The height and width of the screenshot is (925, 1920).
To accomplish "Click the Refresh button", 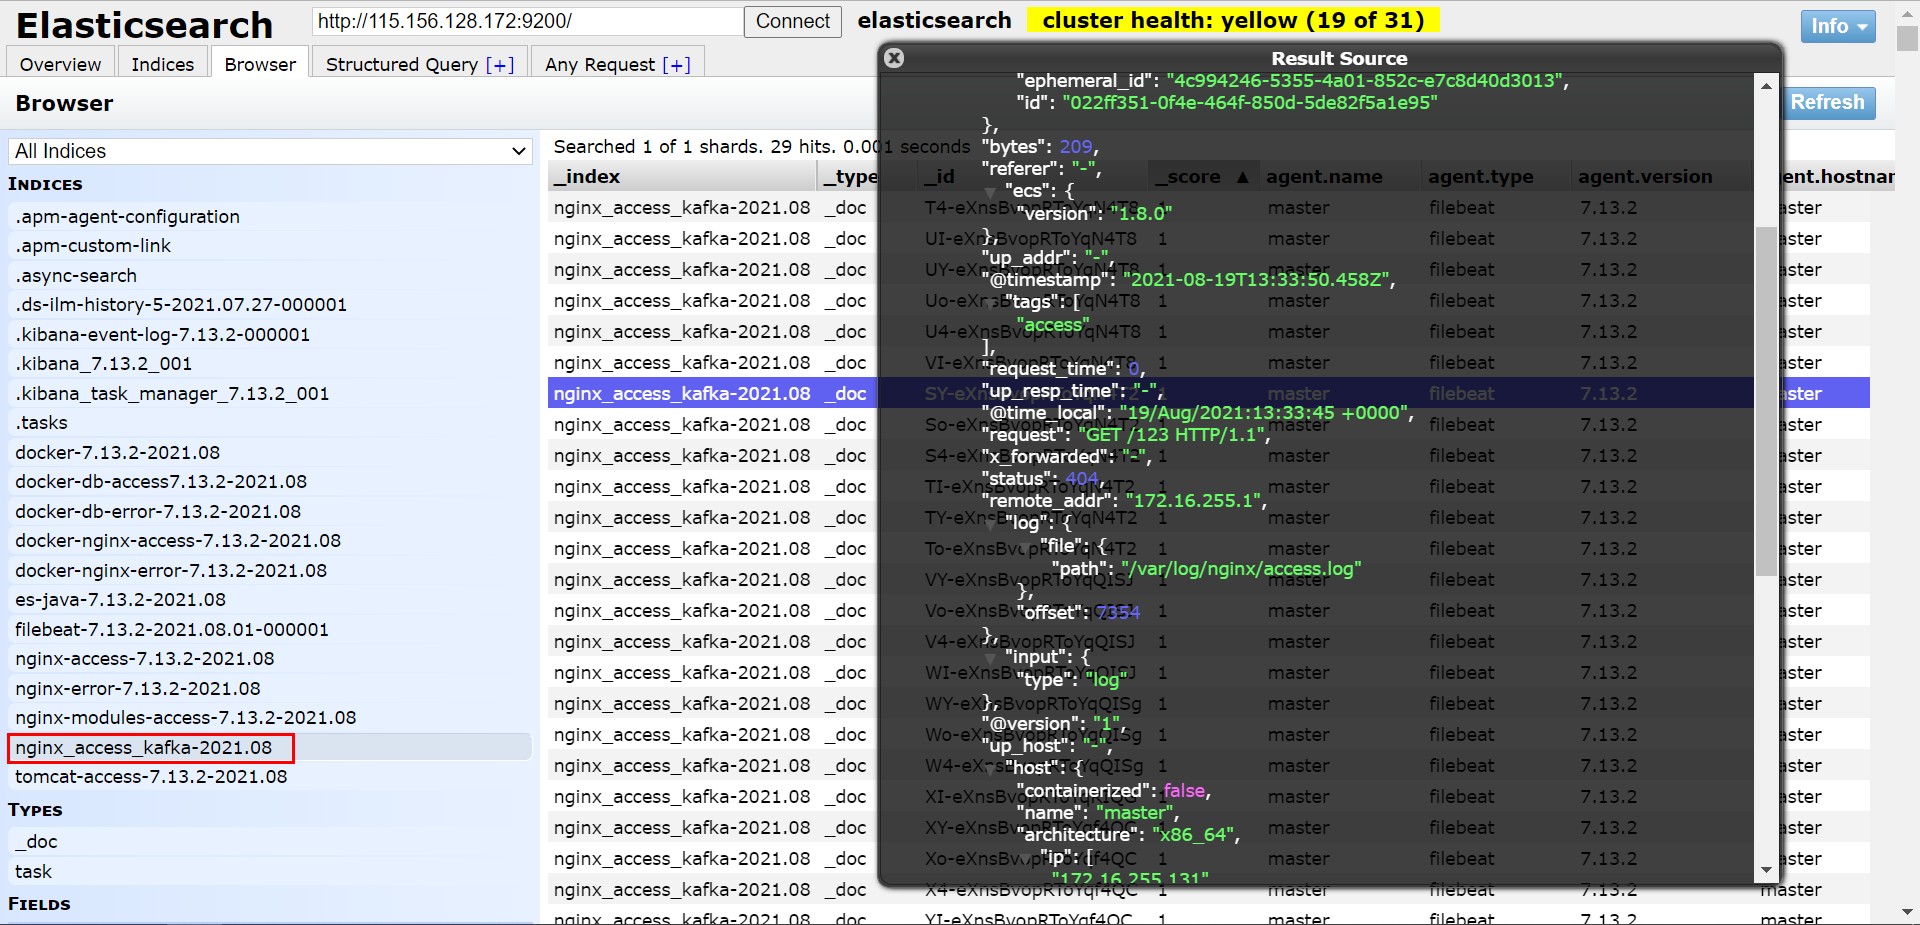I will coord(1827,102).
